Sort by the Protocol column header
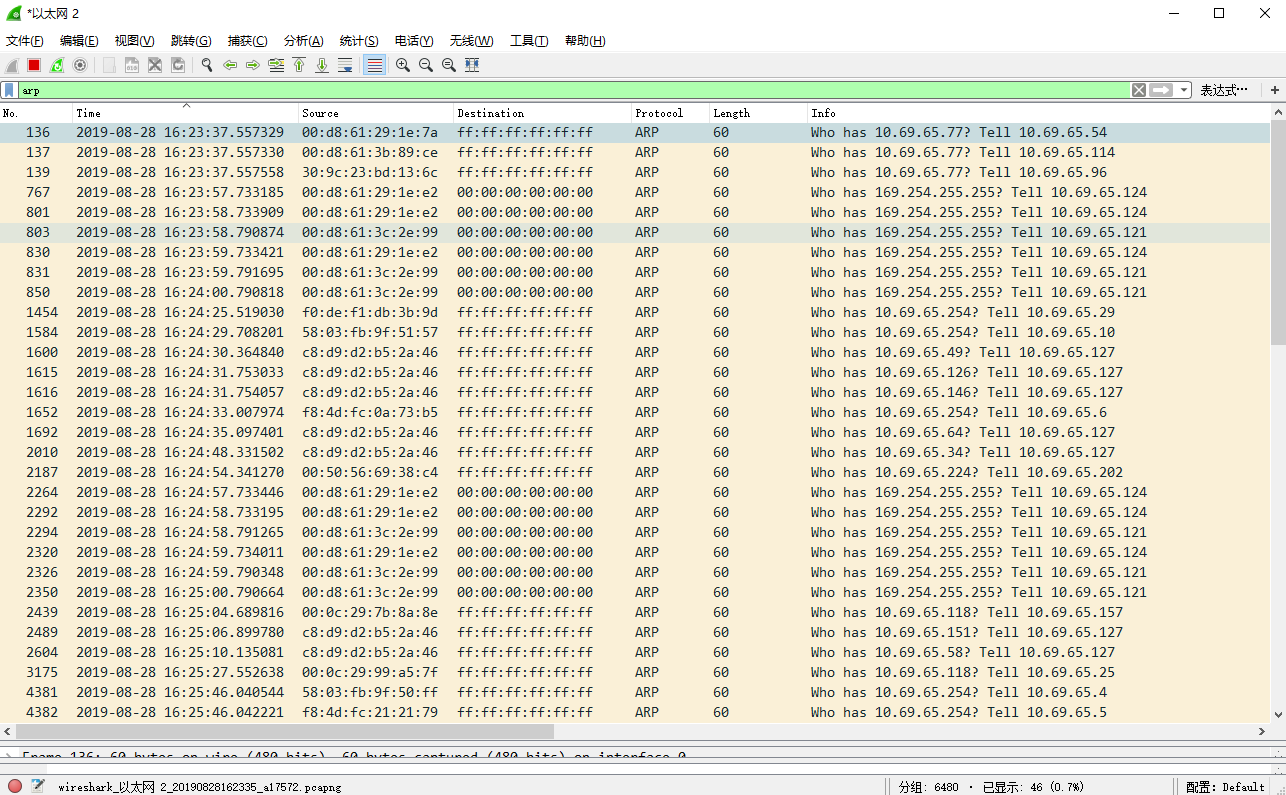This screenshot has width=1286, height=795. [x=671, y=113]
